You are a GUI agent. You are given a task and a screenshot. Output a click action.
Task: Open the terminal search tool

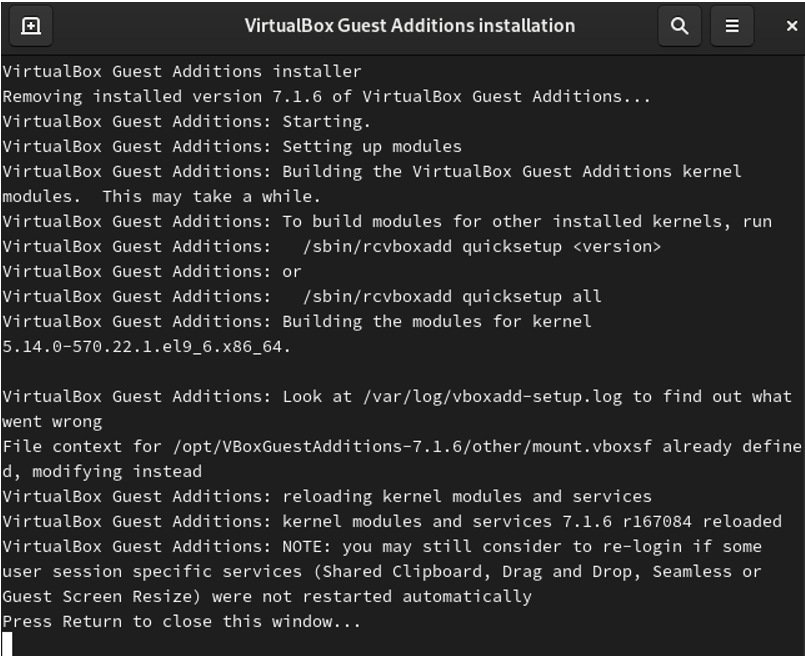(x=680, y=26)
